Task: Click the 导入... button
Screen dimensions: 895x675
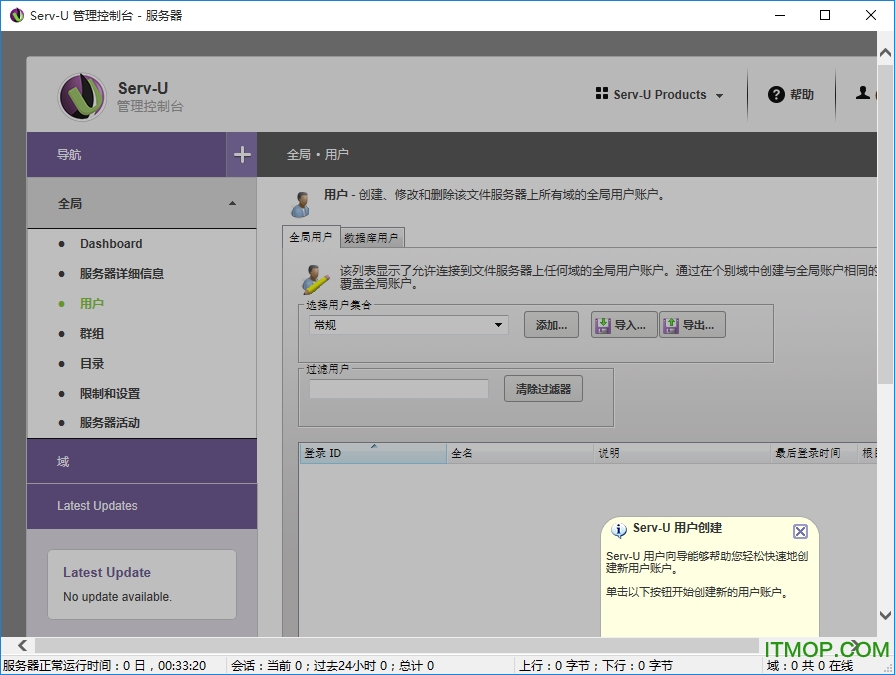Action: click(x=624, y=325)
